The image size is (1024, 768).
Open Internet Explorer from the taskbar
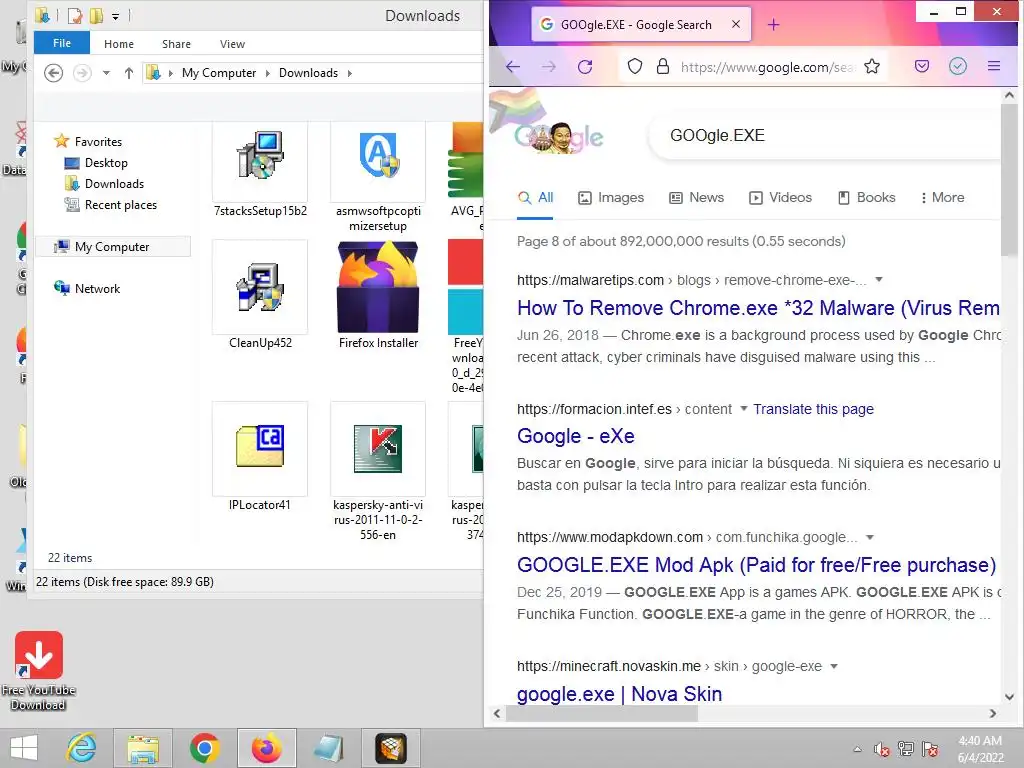coord(82,748)
